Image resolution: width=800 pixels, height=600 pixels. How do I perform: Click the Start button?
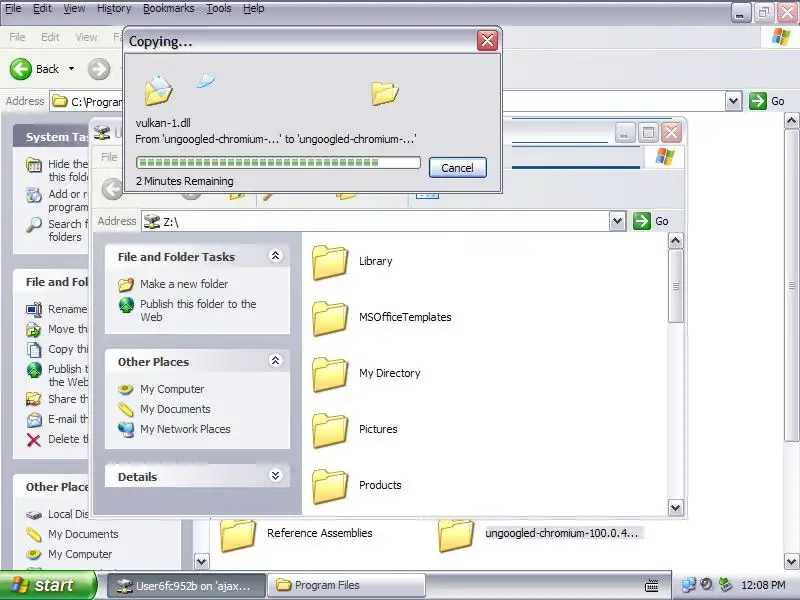point(48,585)
